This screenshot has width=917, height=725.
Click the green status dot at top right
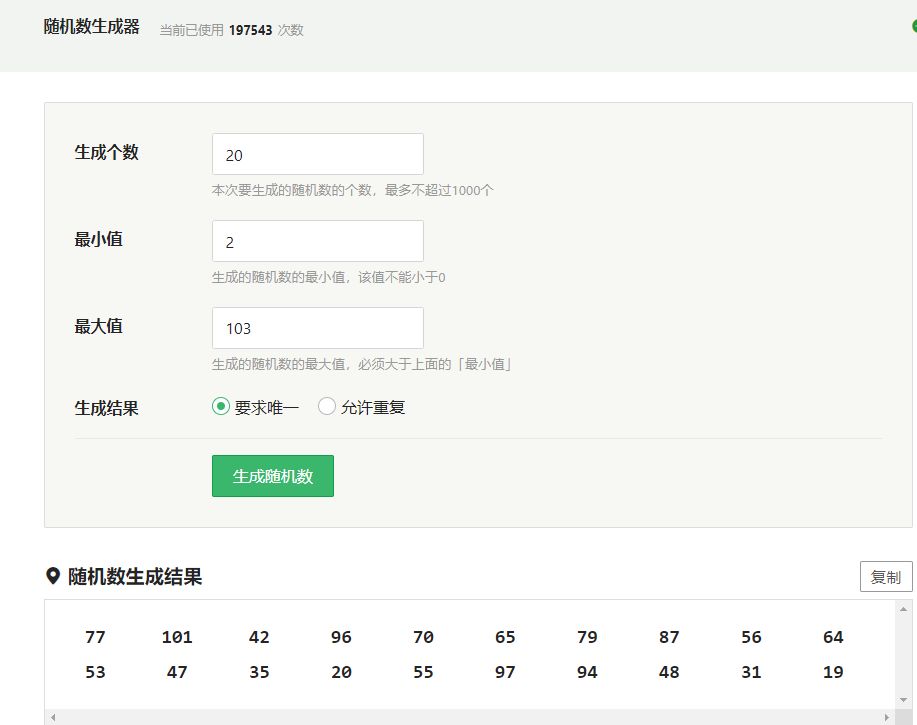pos(914,27)
